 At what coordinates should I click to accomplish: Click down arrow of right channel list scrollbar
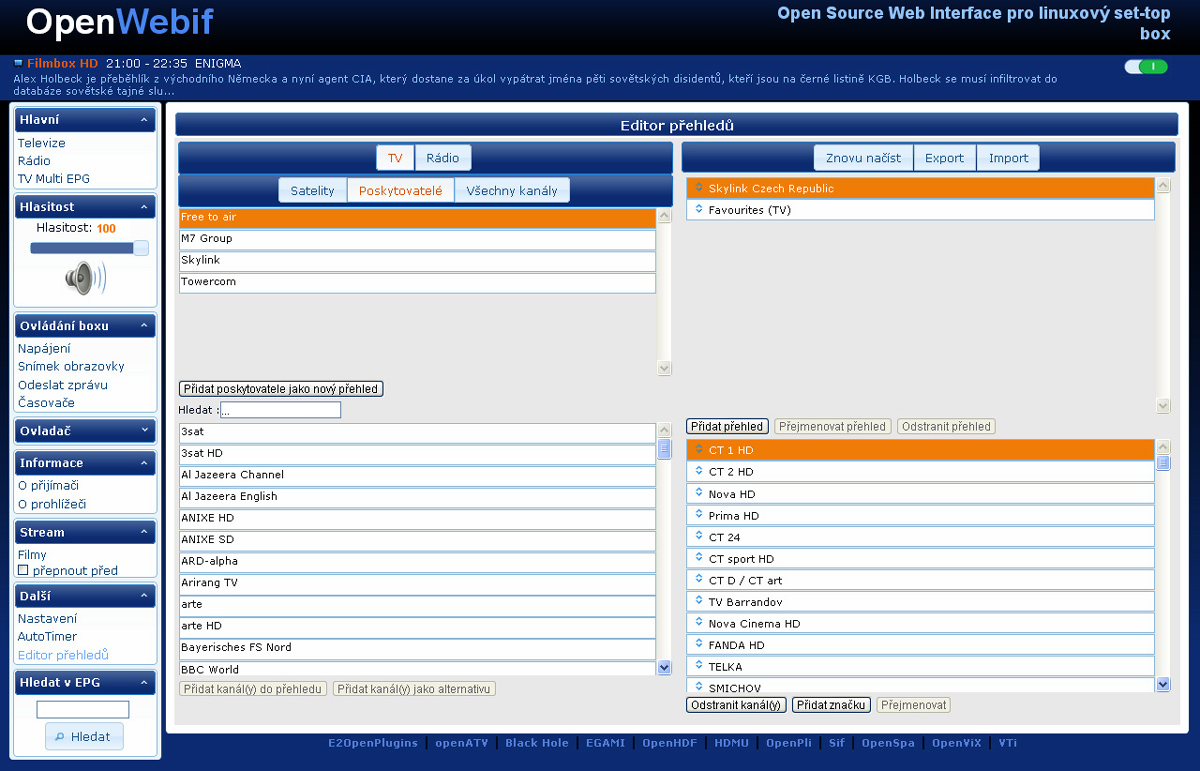click(x=1163, y=684)
